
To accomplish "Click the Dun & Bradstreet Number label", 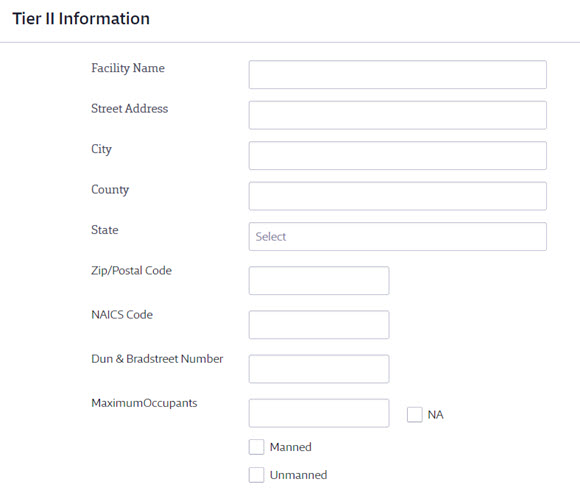I will coord(157,359).
